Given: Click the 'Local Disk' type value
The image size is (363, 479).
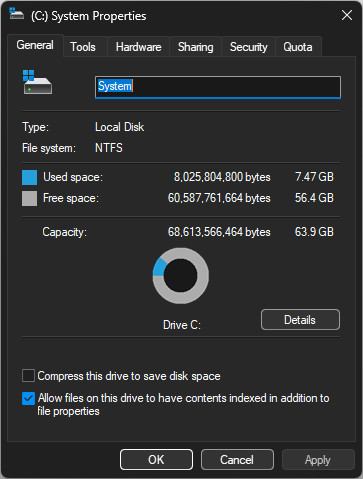Looking at the screenshot, I should pyautogui.click(x=119, y=127).
